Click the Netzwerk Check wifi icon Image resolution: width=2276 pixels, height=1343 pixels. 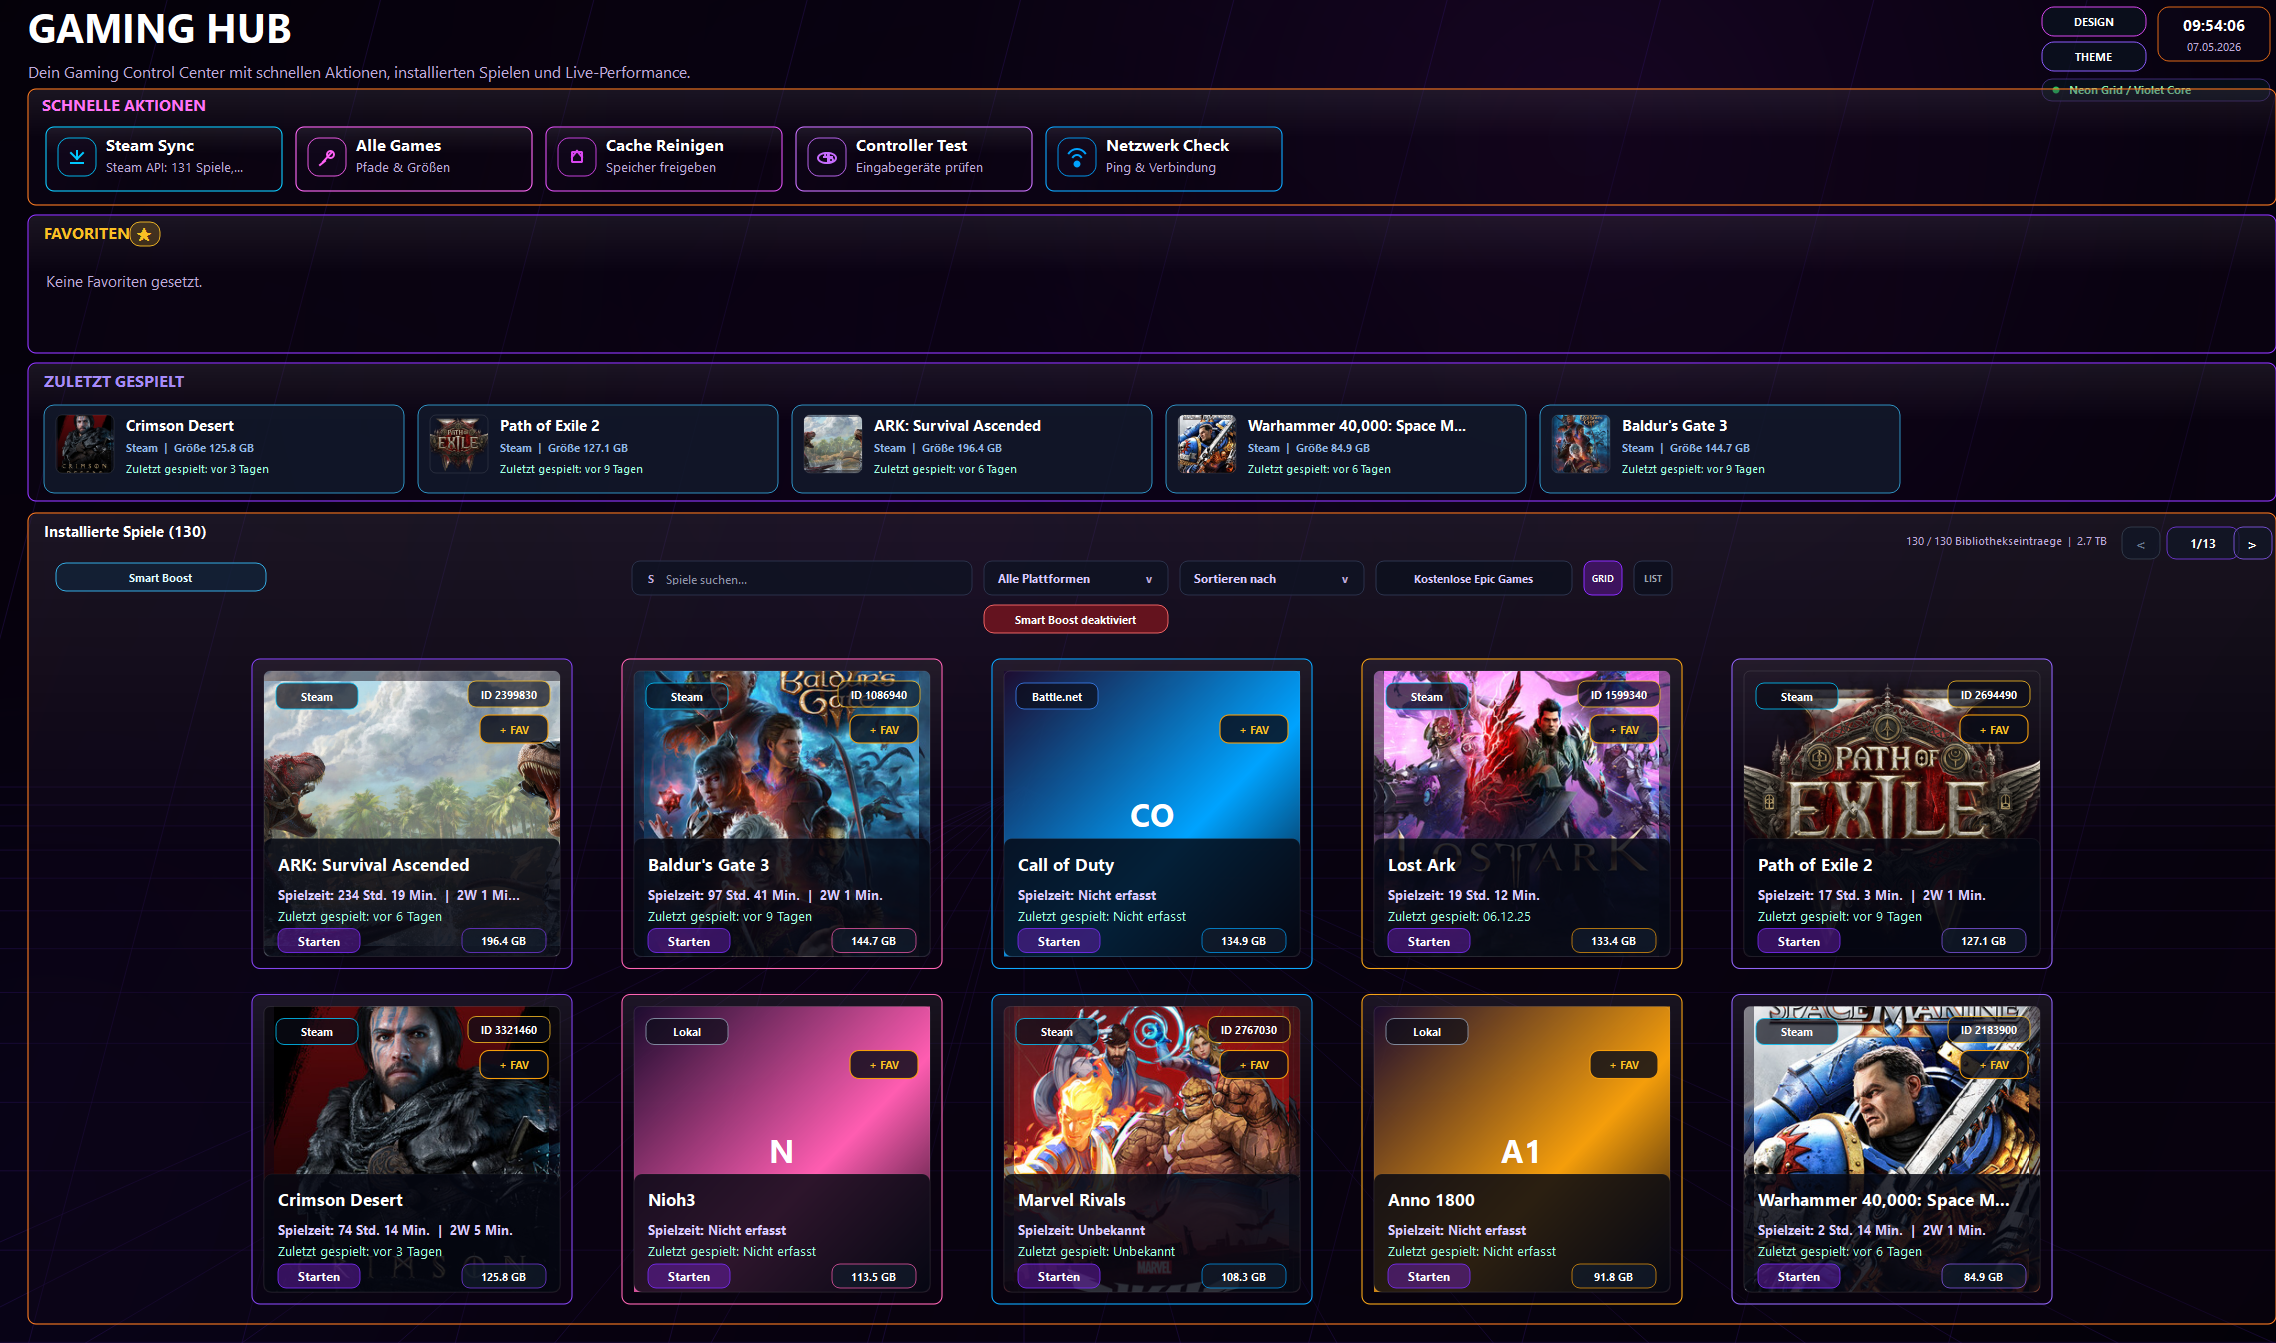[1077, 157]
